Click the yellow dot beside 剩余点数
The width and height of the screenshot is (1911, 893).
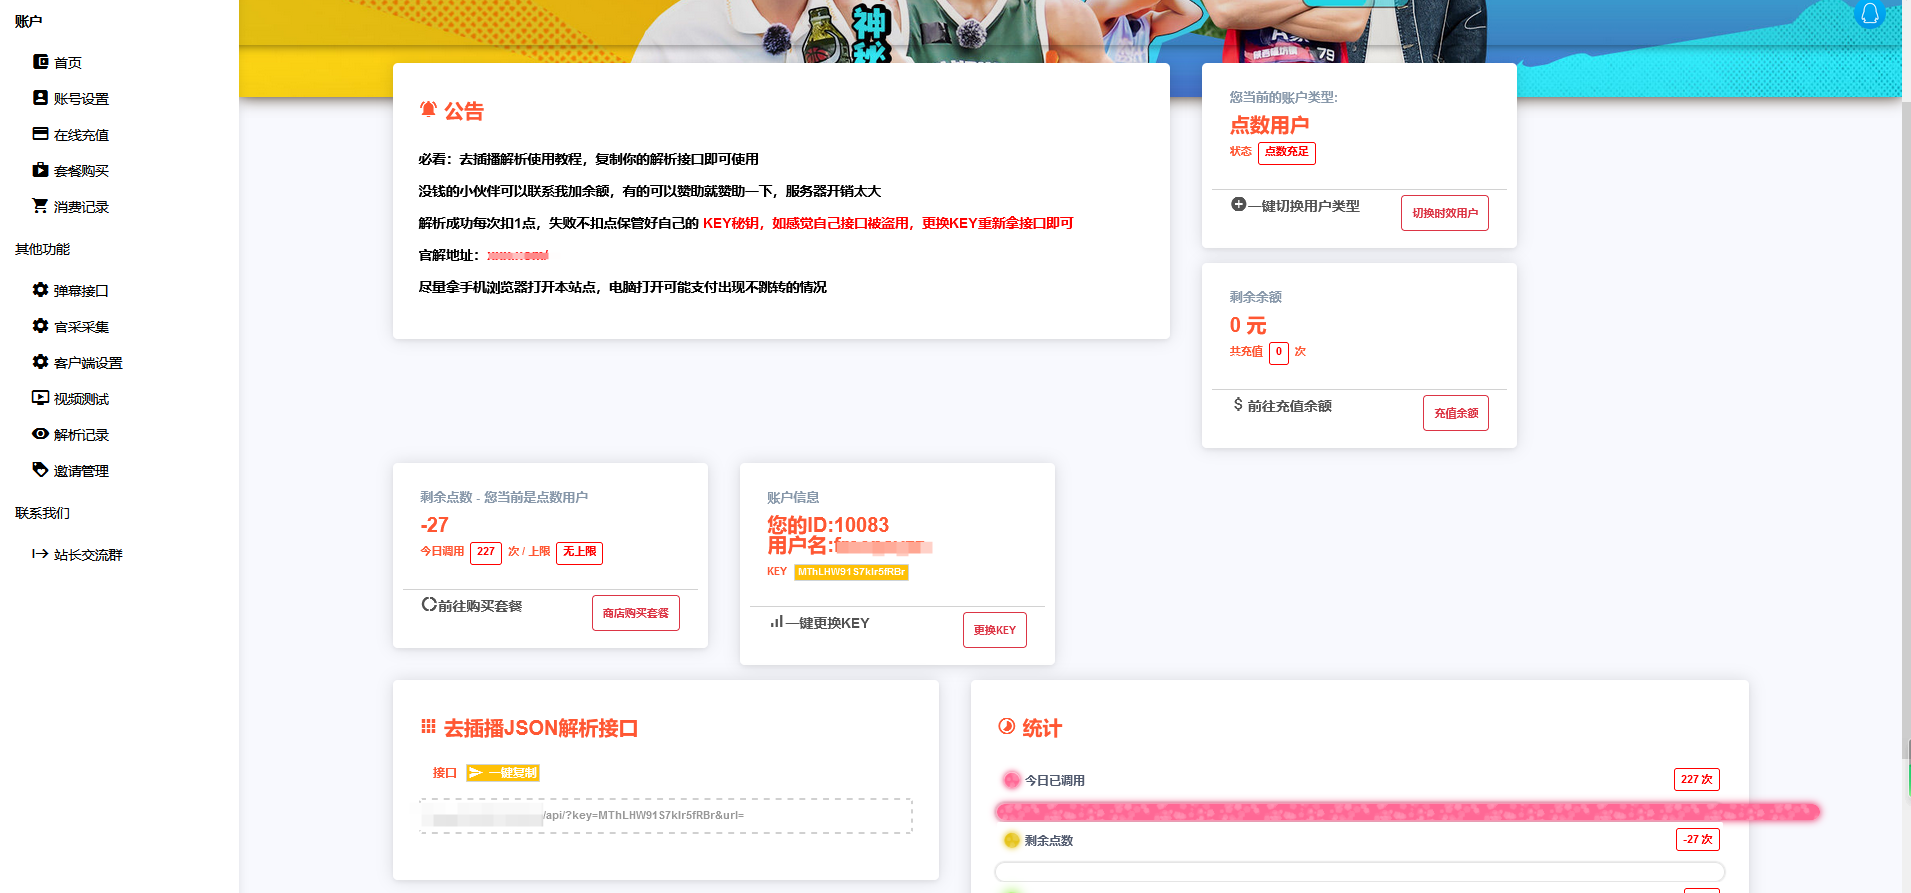tap(1011, 840)
